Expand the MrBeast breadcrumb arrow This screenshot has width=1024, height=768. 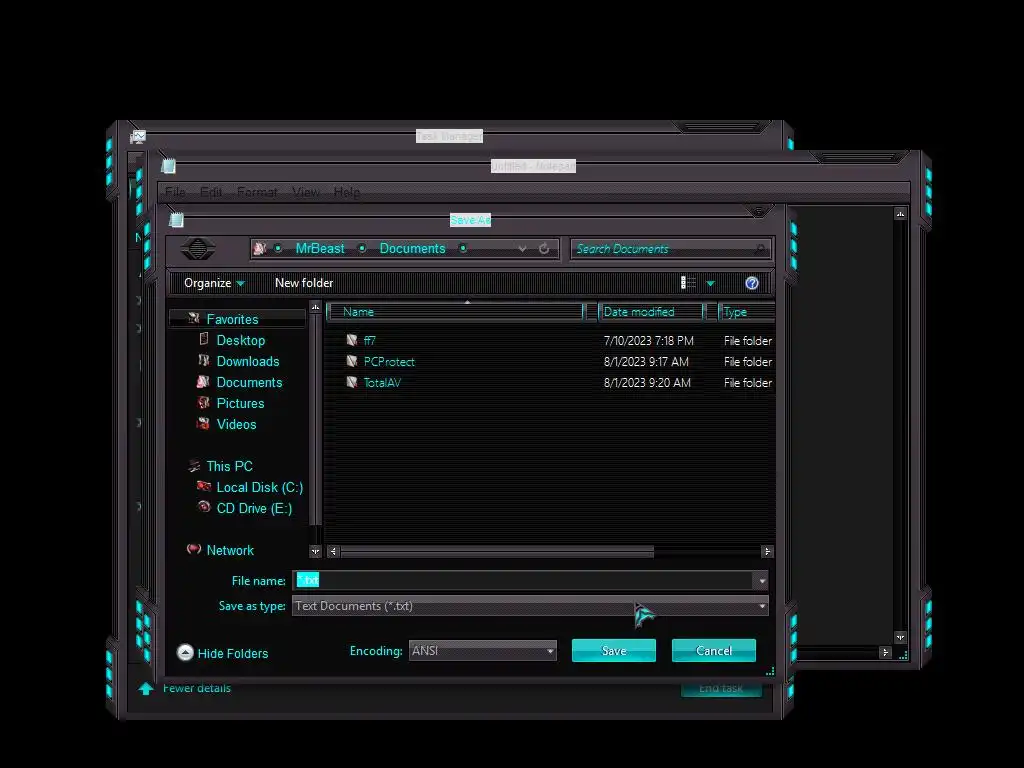coord(362,249)
